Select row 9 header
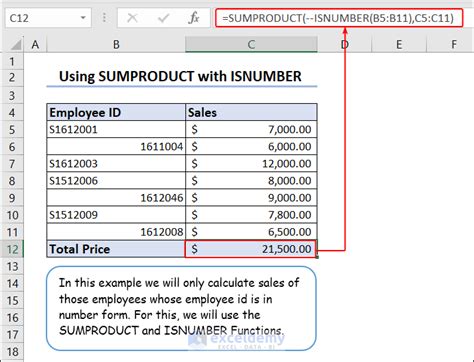This screenshot has height=362, width=474. tap(12, 198)
